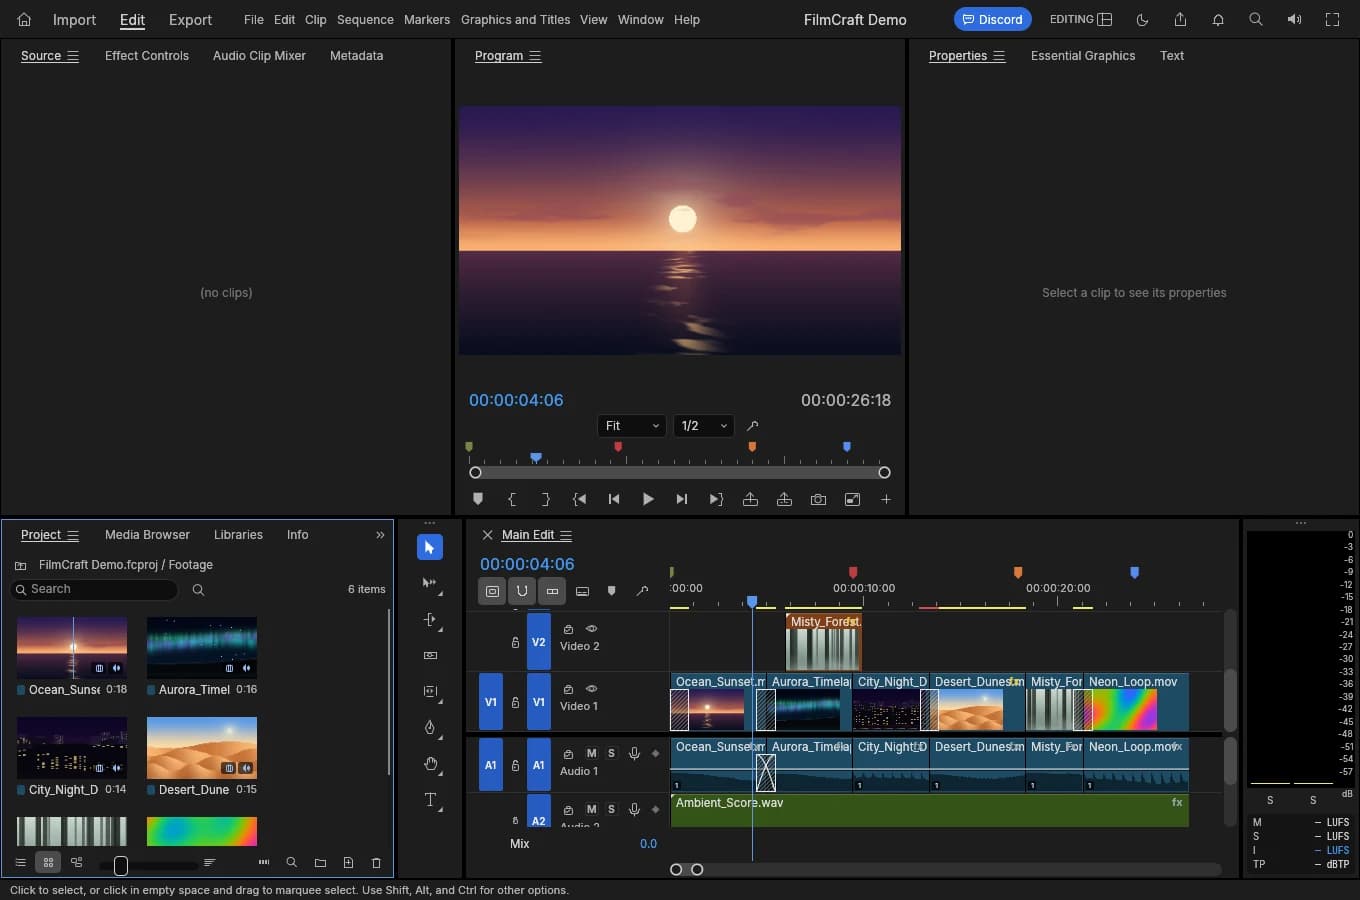Screen dimensions: 1360x900
Task: Click New Bin folder icon in Project panel
Action: [320, 862]
